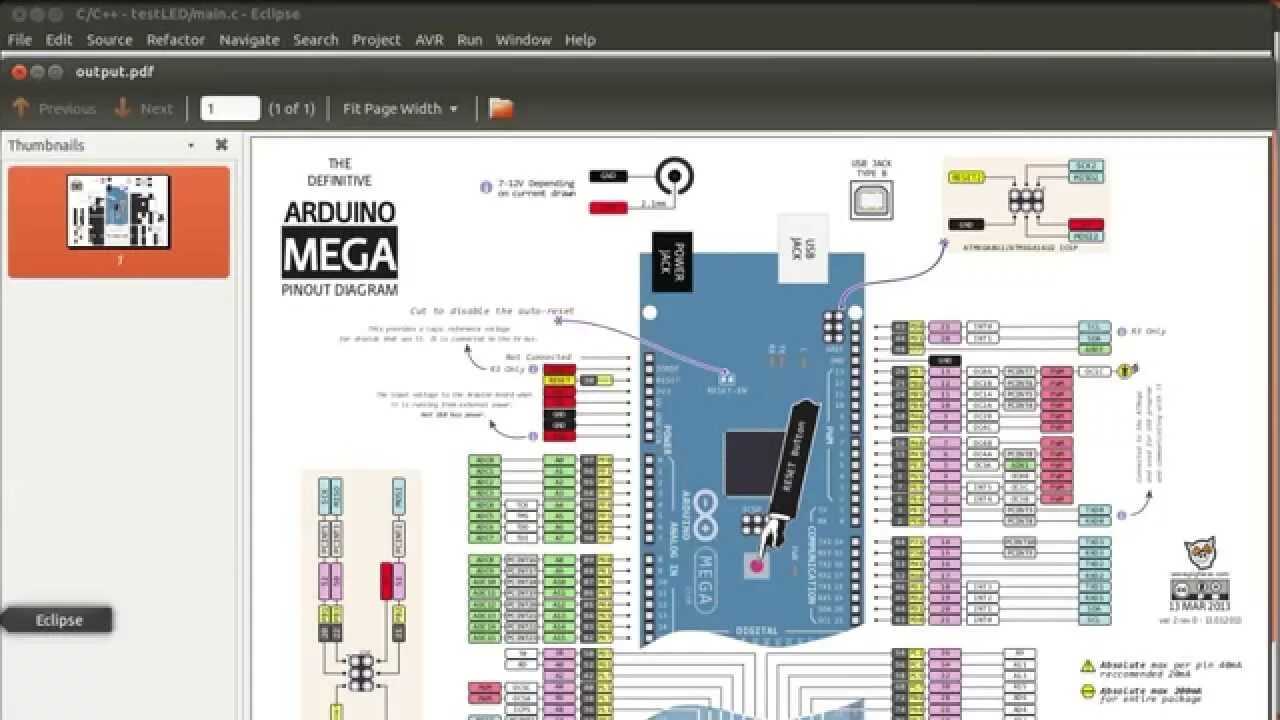1280x720 pixels.
Task: Open the Run menu
Action: pyautogui.click(x=469, y=40)
